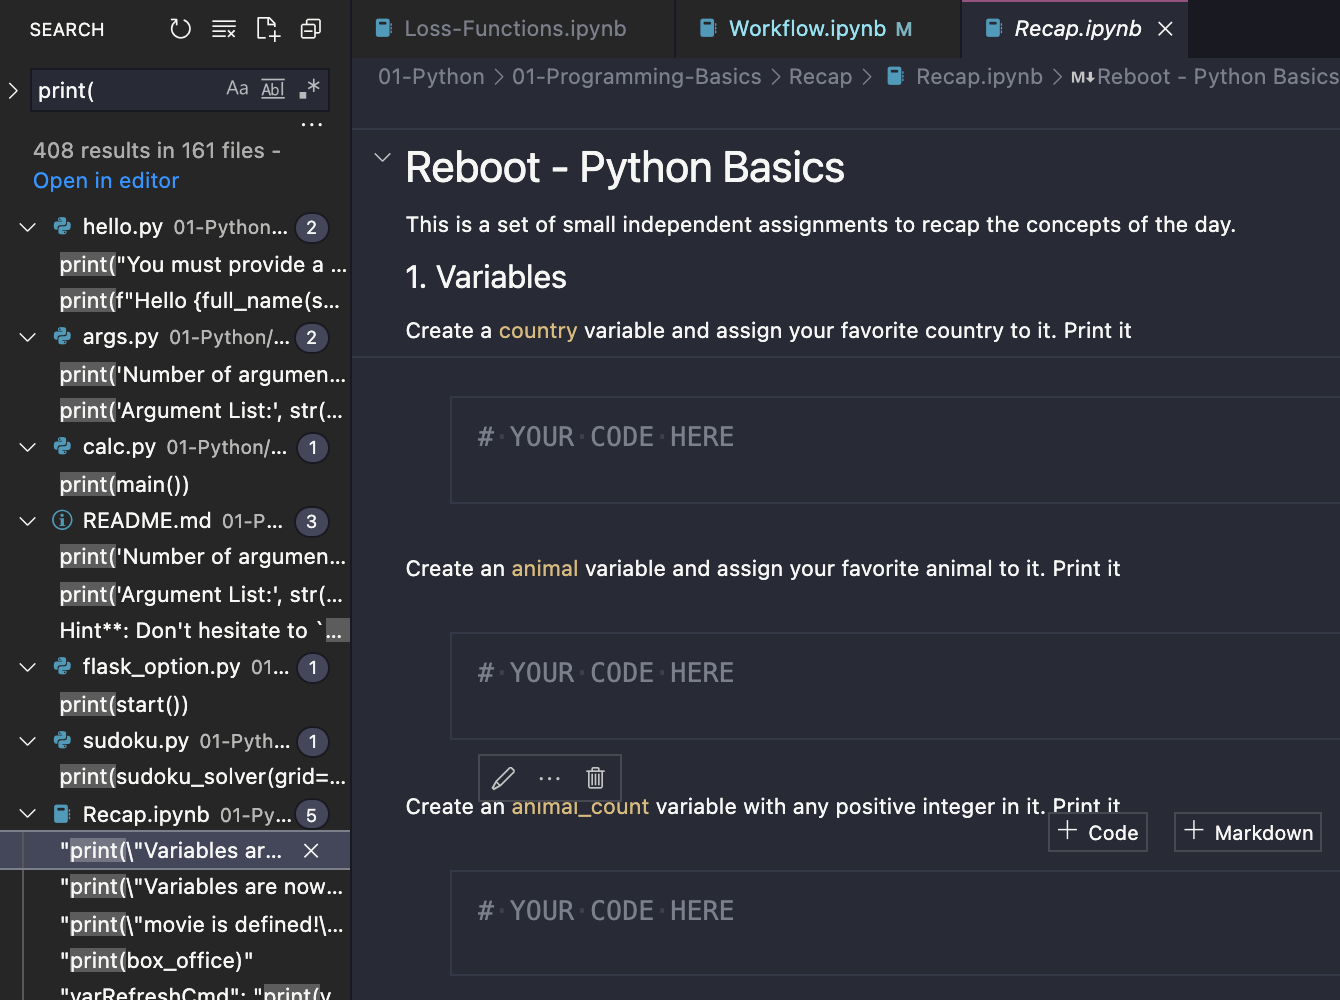Collapse hello.py search results
Image resolution: width=1340 pixels, height=1000 pixels.
28,227
